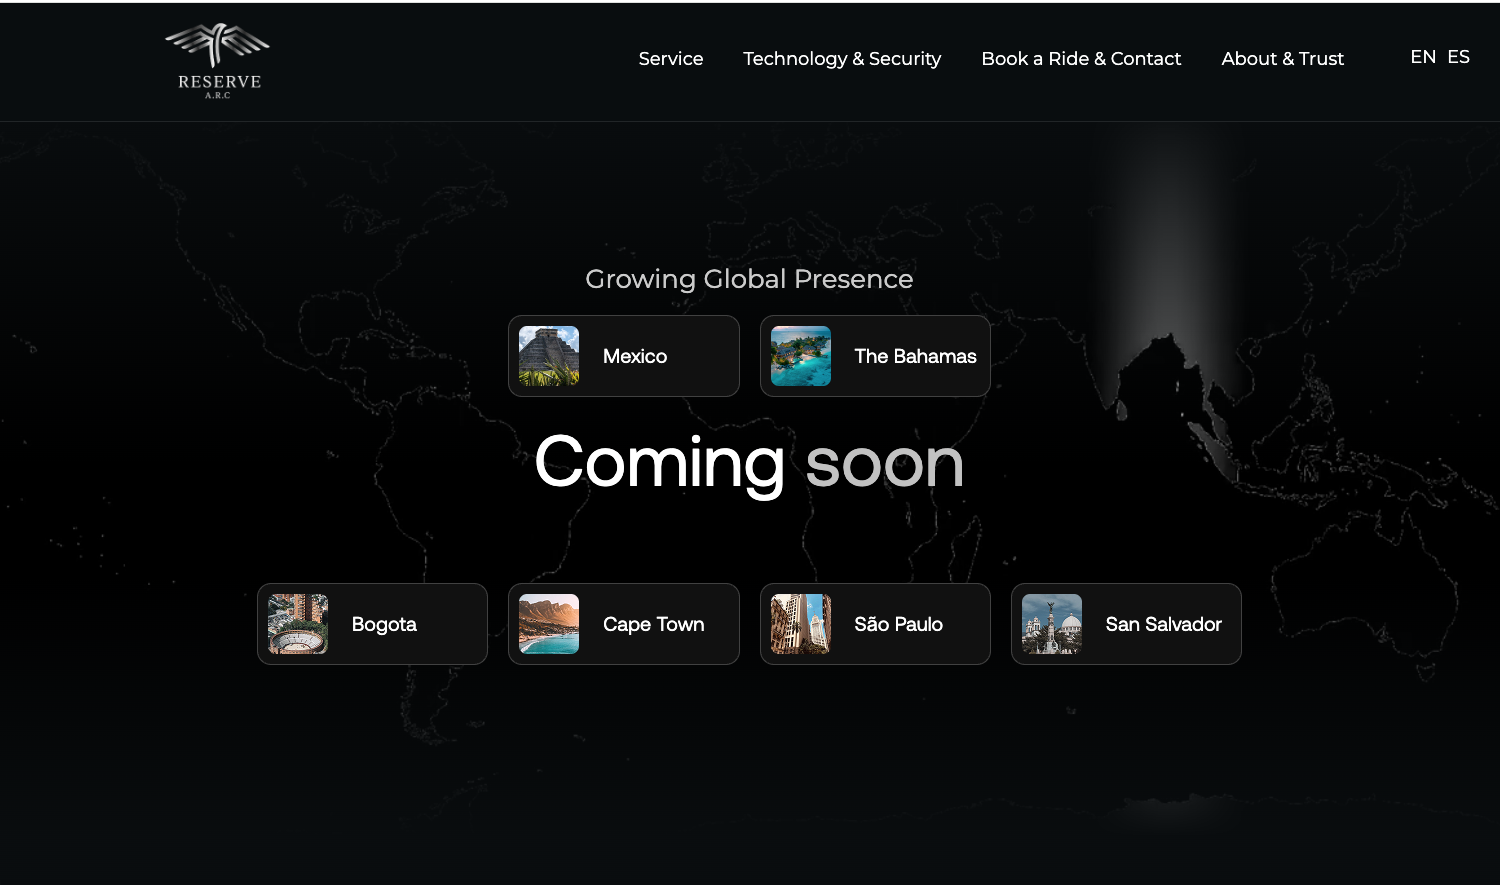
Task: Select The Bahamas location label
Action: 915,357
